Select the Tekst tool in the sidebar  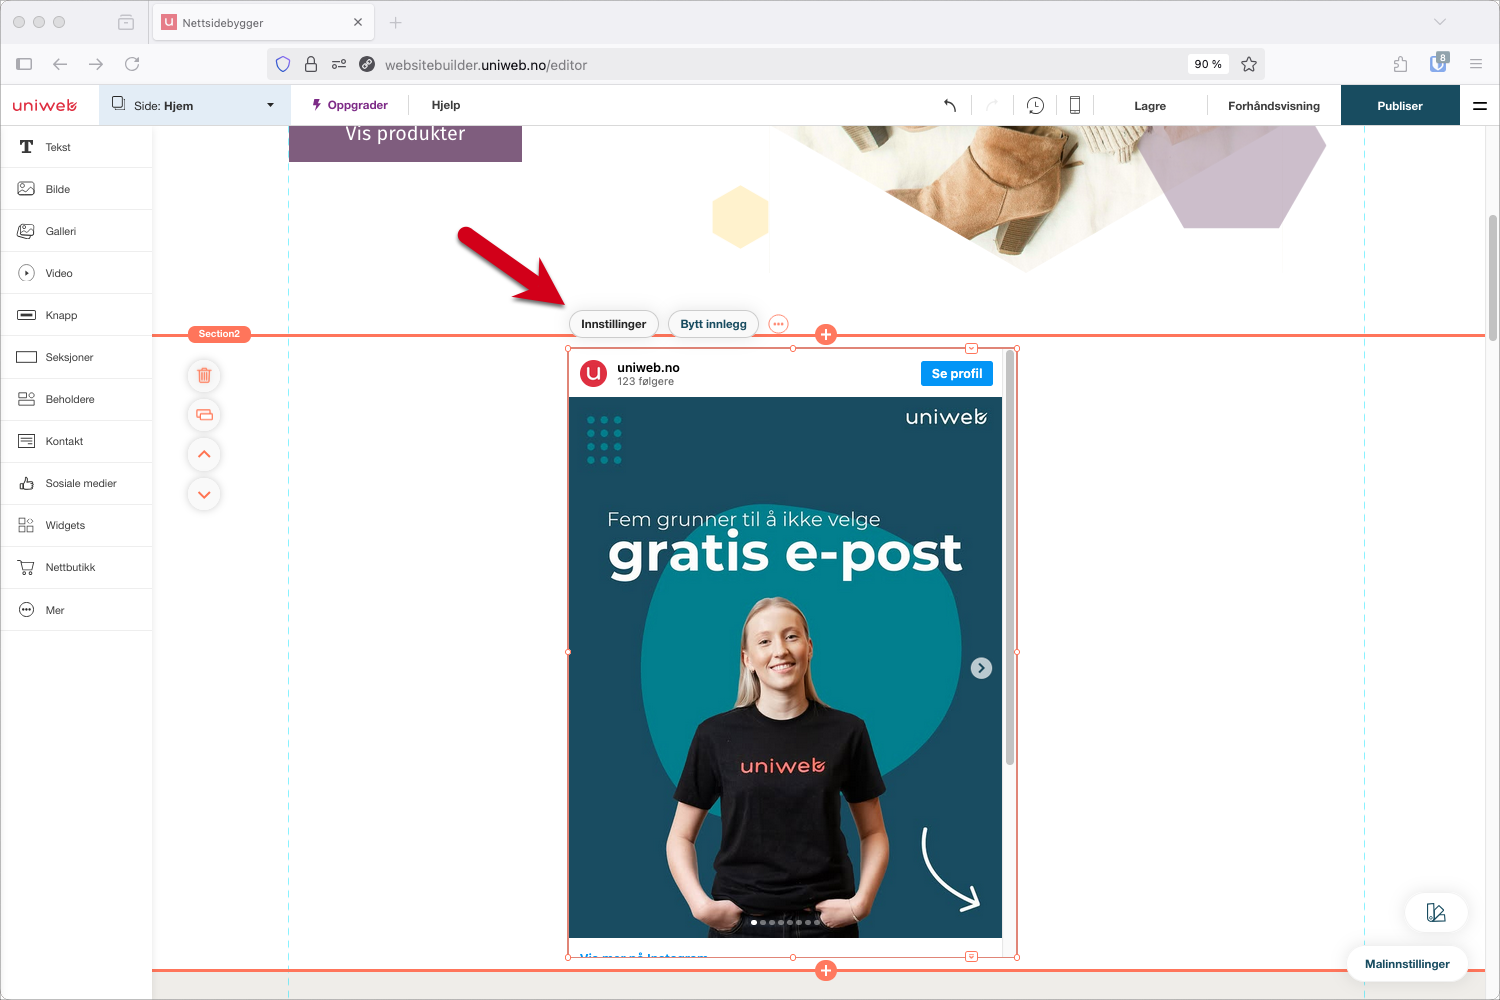coord(76,147)
